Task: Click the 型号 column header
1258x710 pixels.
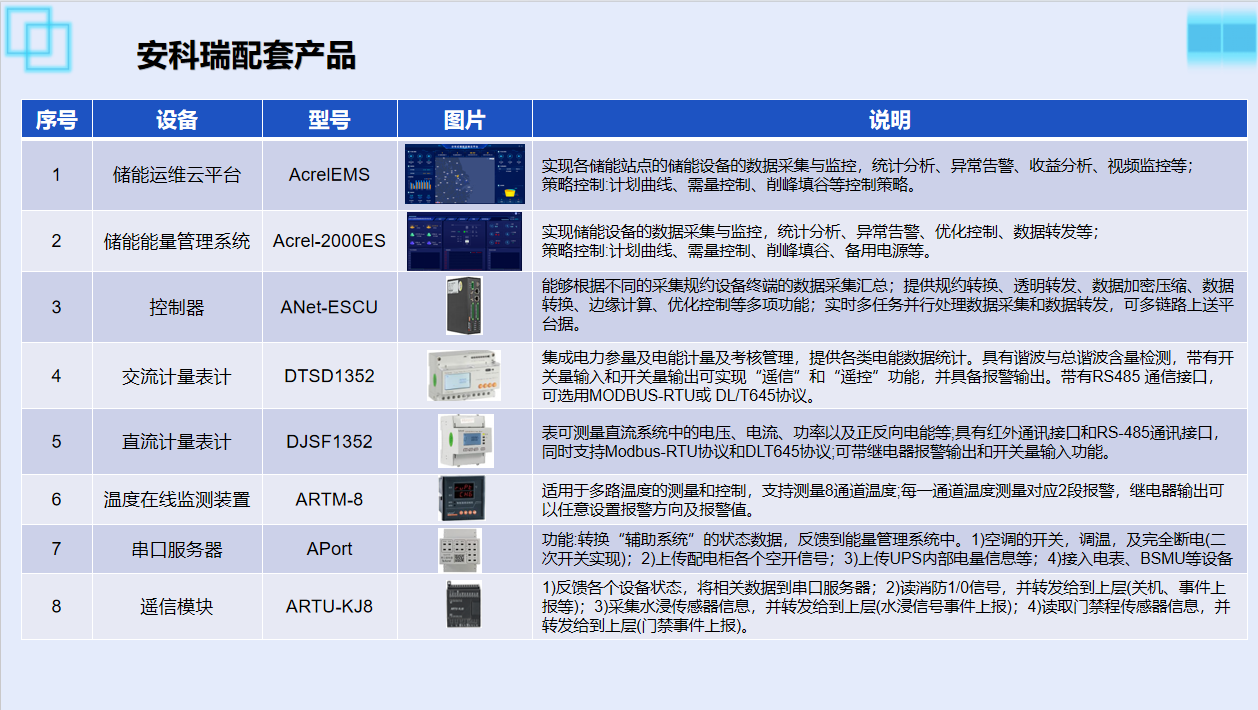Action: pyautogui.click(x=329, y=120)
